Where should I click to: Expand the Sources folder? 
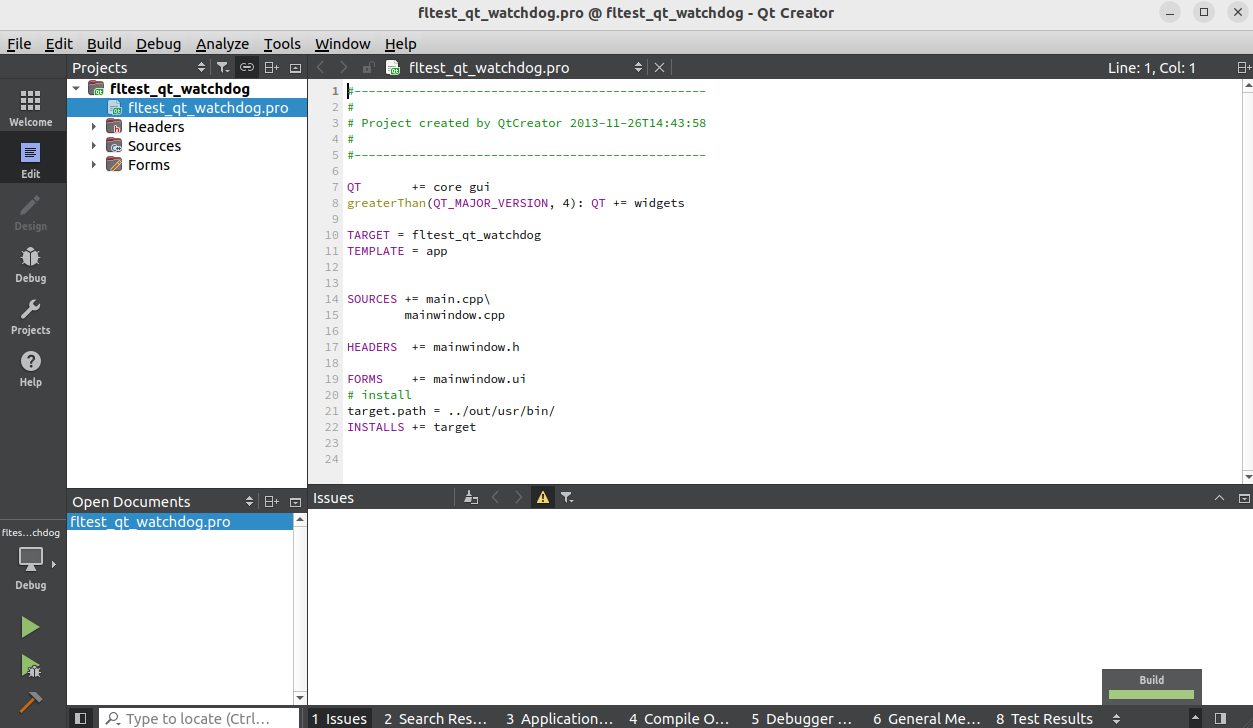pyautogui.click(x=94, y=145)
